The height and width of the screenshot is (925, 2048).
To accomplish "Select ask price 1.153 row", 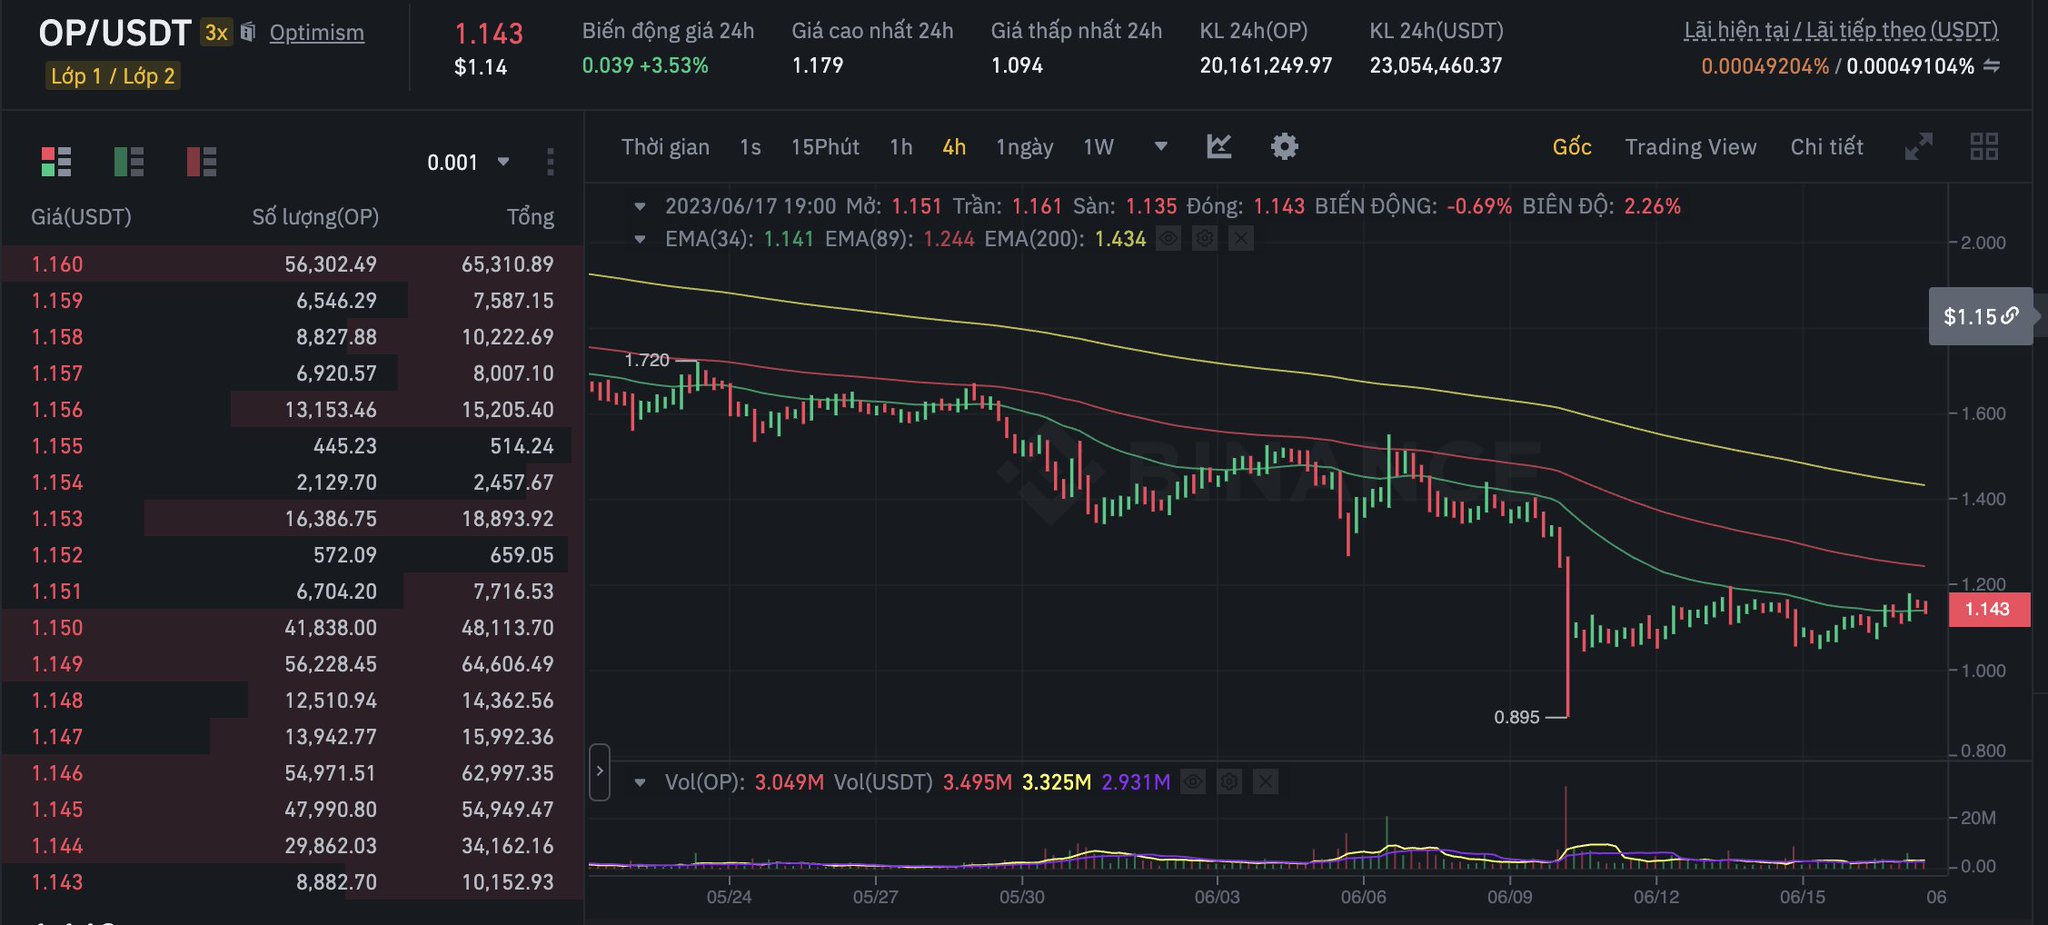I will pyautogui.click(x=292, y=518).
